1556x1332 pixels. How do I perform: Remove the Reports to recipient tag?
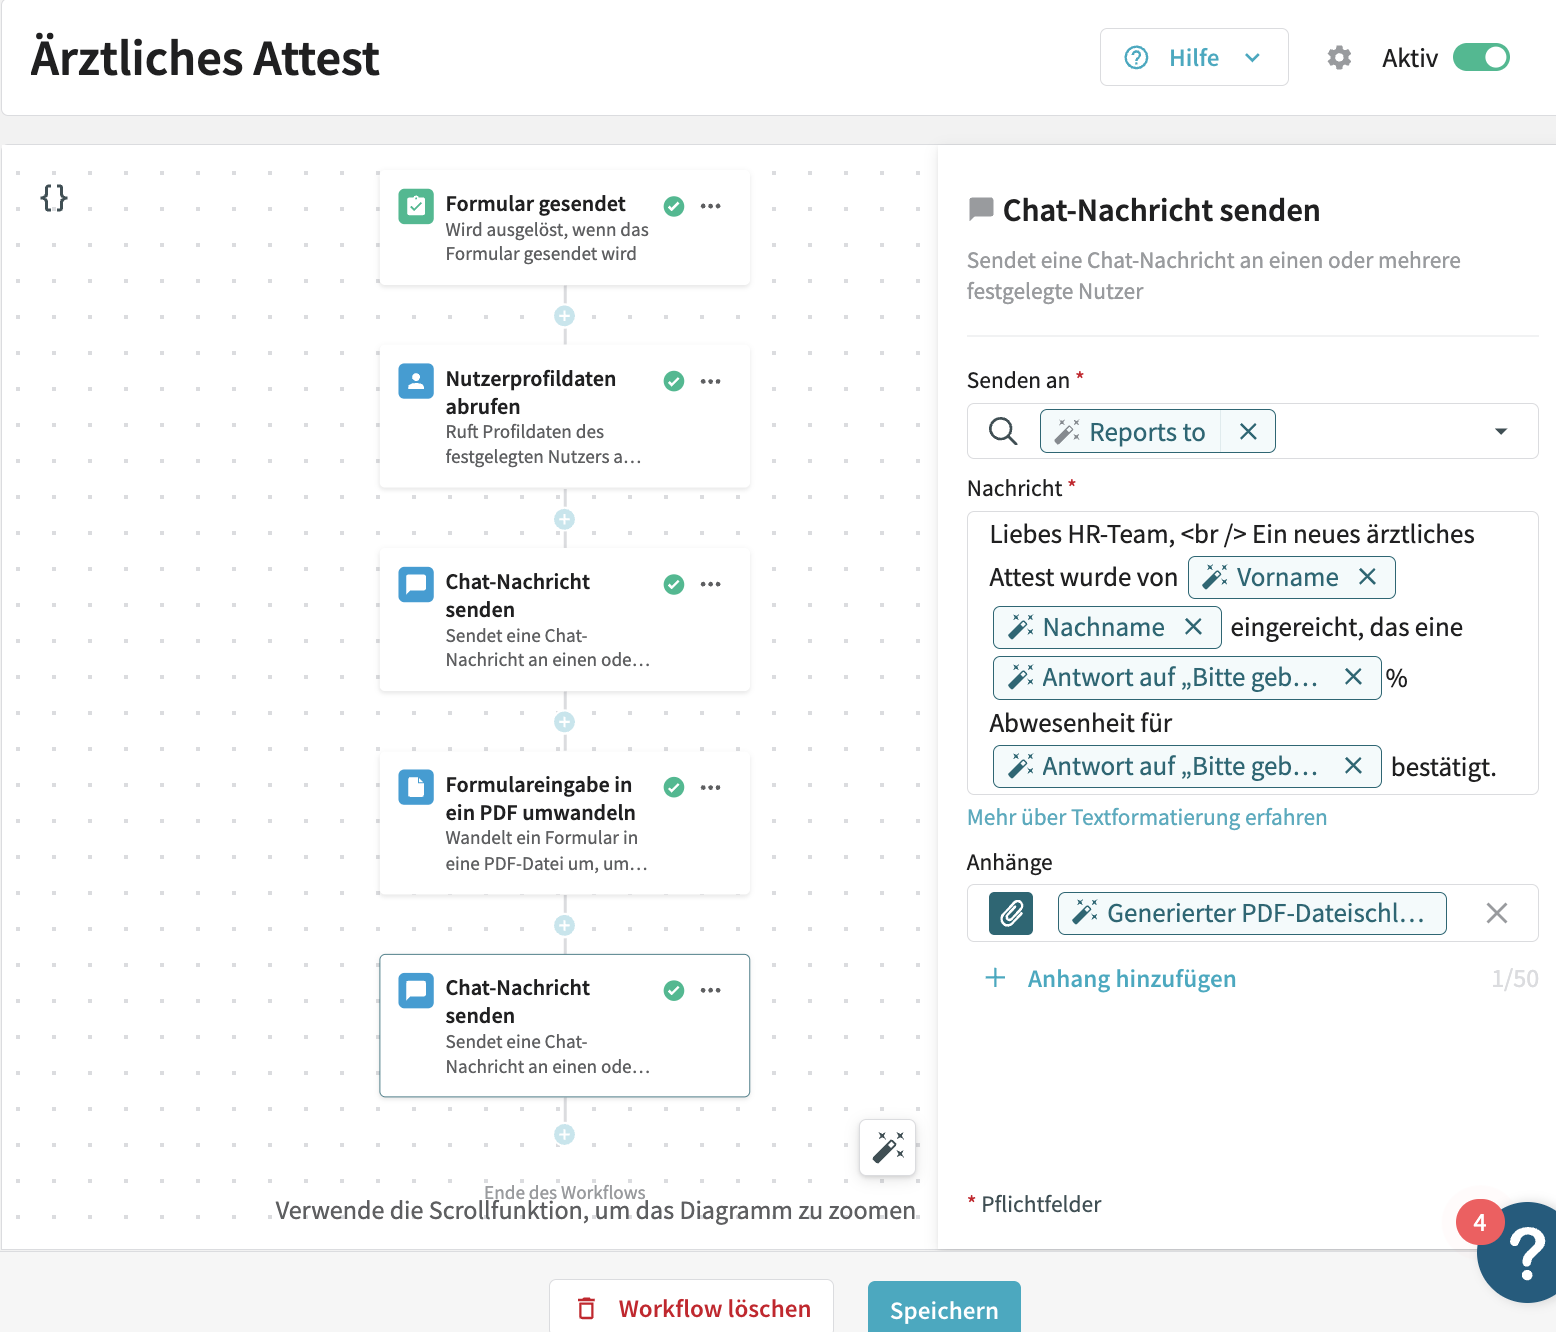pos(1248,432)
